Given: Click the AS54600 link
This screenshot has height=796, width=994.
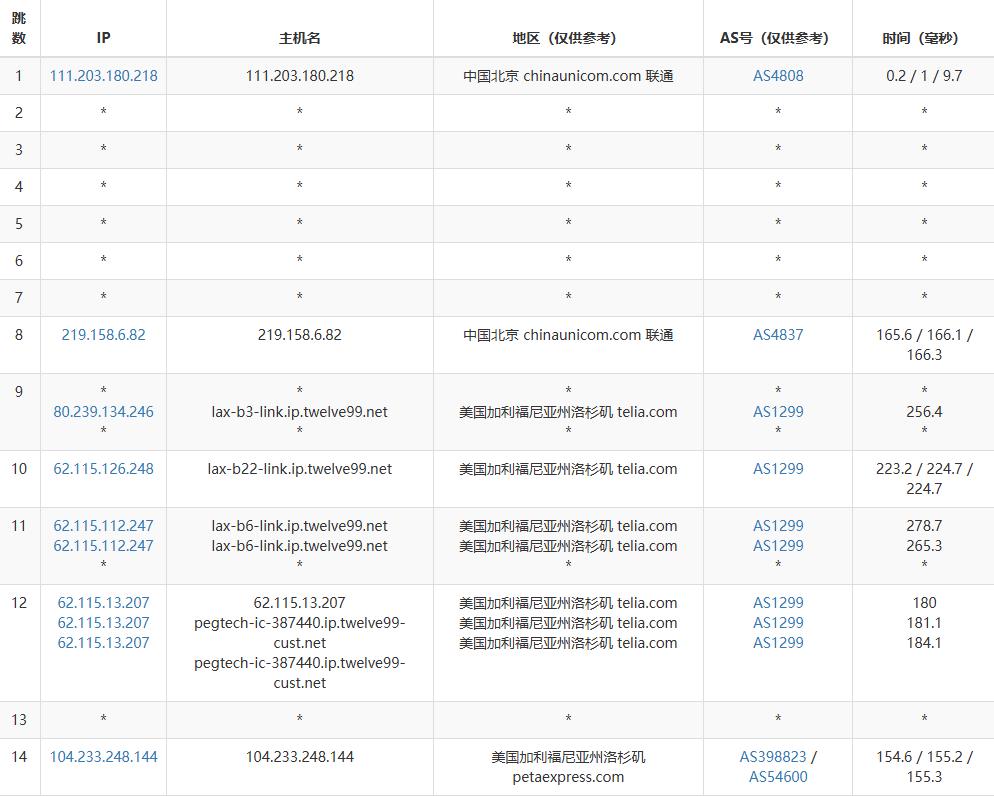Looking at the screenshot, I should (778, 777).
